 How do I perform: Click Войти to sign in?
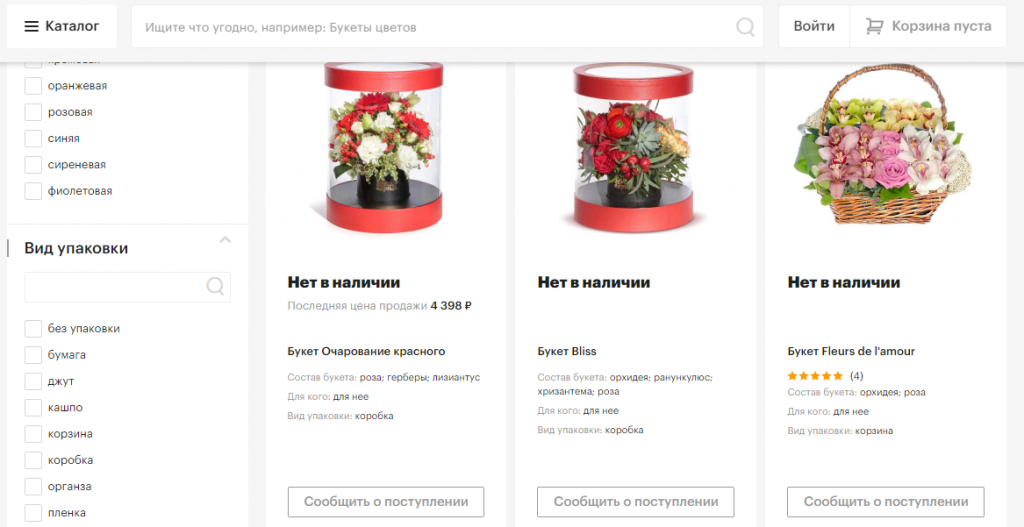tap(814, 27)
